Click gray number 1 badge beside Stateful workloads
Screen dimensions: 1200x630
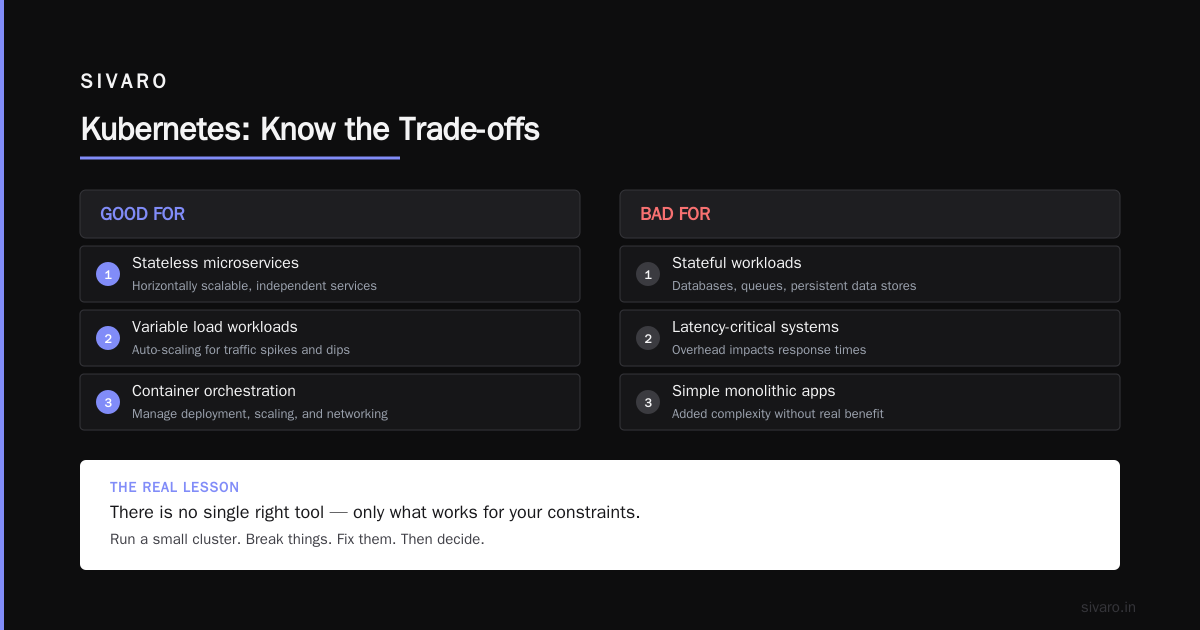click(648, 274)
